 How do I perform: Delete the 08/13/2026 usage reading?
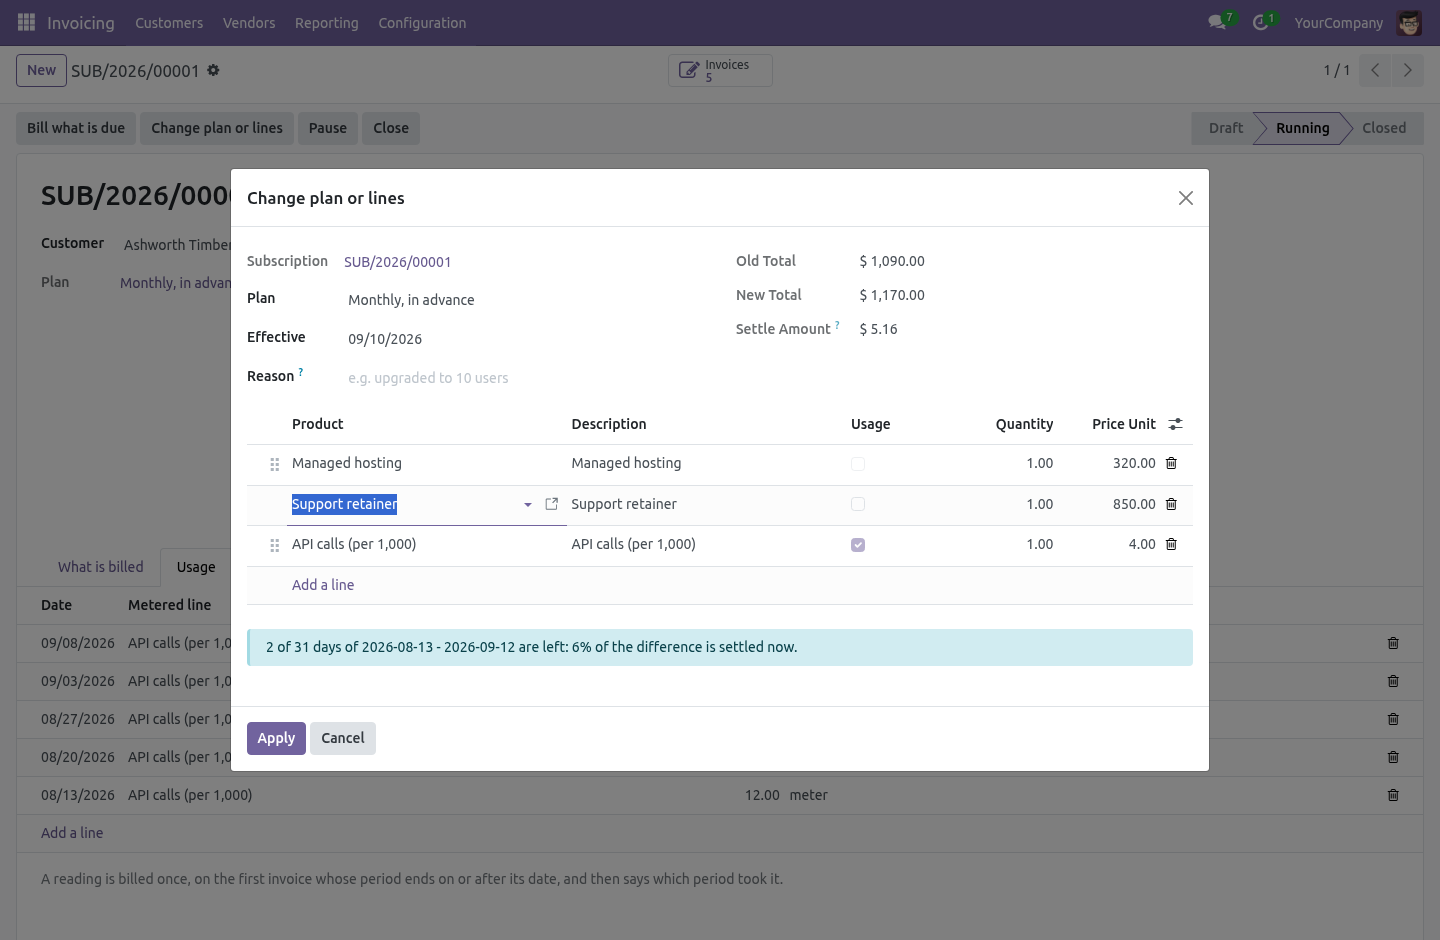[1393, 795]
